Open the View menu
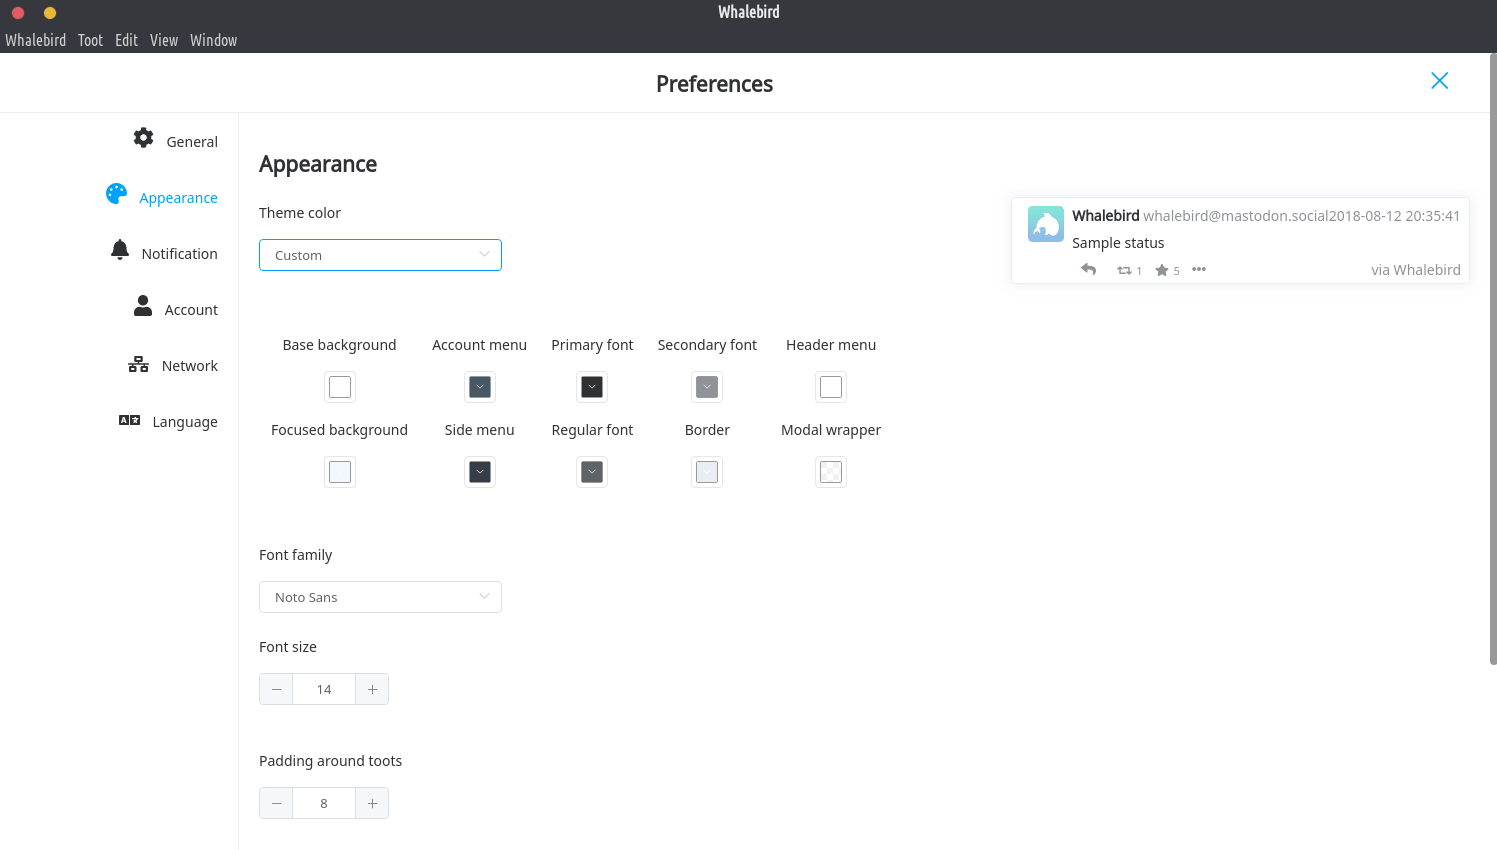This screenshot has width=1497, height=850. pyautogui.click(x=164, y=41)
